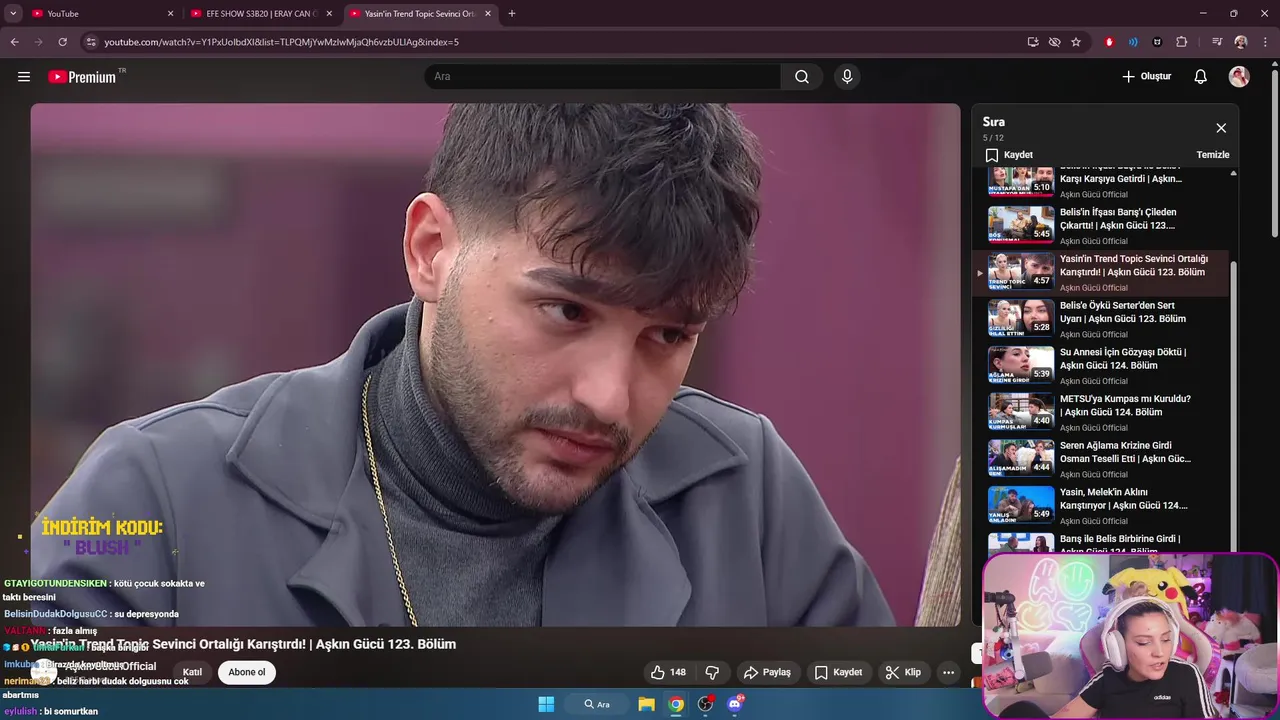This screenshot has height=720, width=1280.
Task: Open the blue sound waves extension
Action: pos(1133,42)
